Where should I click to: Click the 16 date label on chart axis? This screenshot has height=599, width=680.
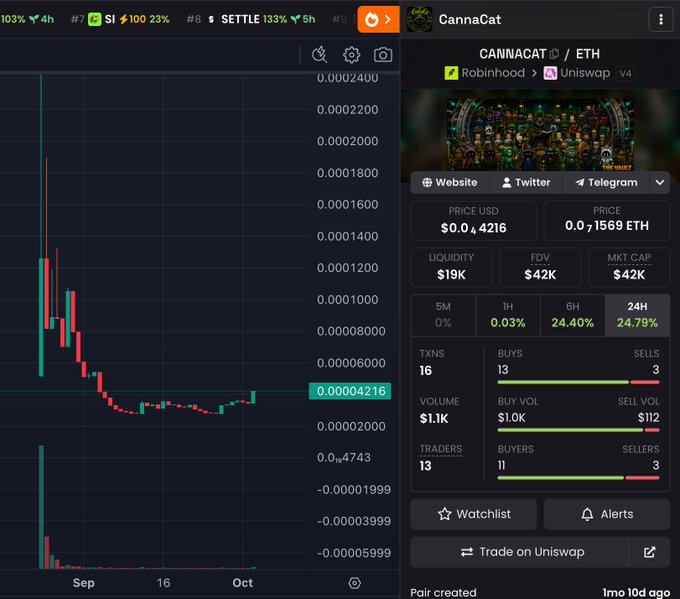pyautogui.click(x=163, y=583)
